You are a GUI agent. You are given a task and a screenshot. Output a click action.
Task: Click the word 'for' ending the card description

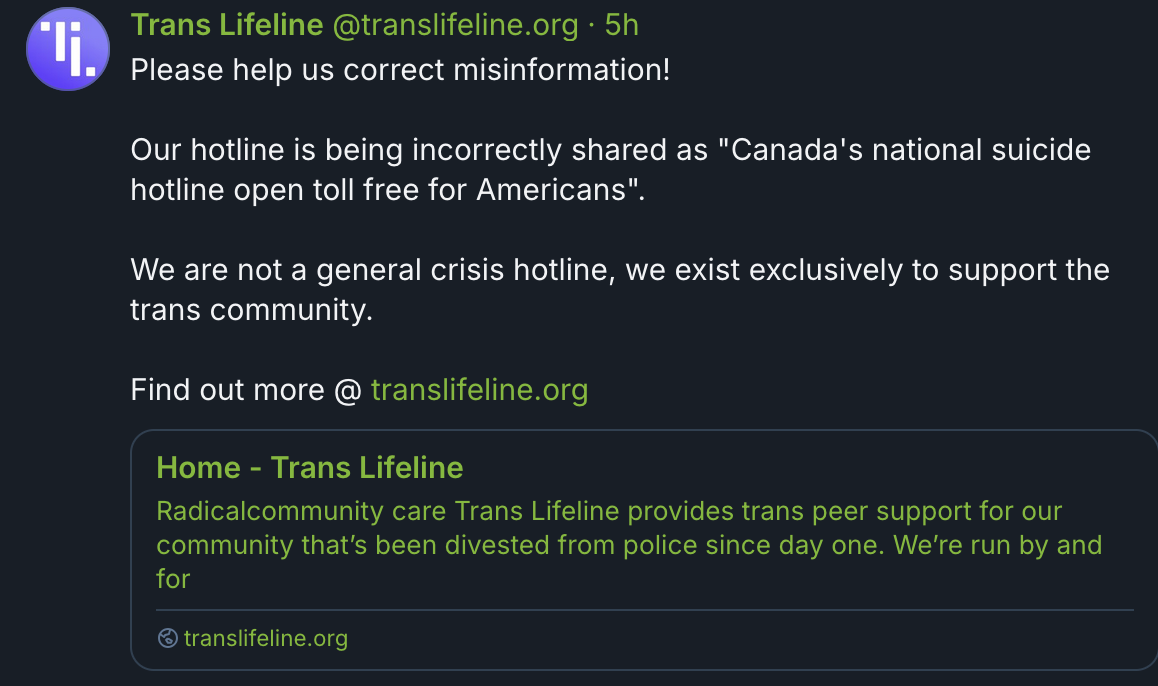173,578
